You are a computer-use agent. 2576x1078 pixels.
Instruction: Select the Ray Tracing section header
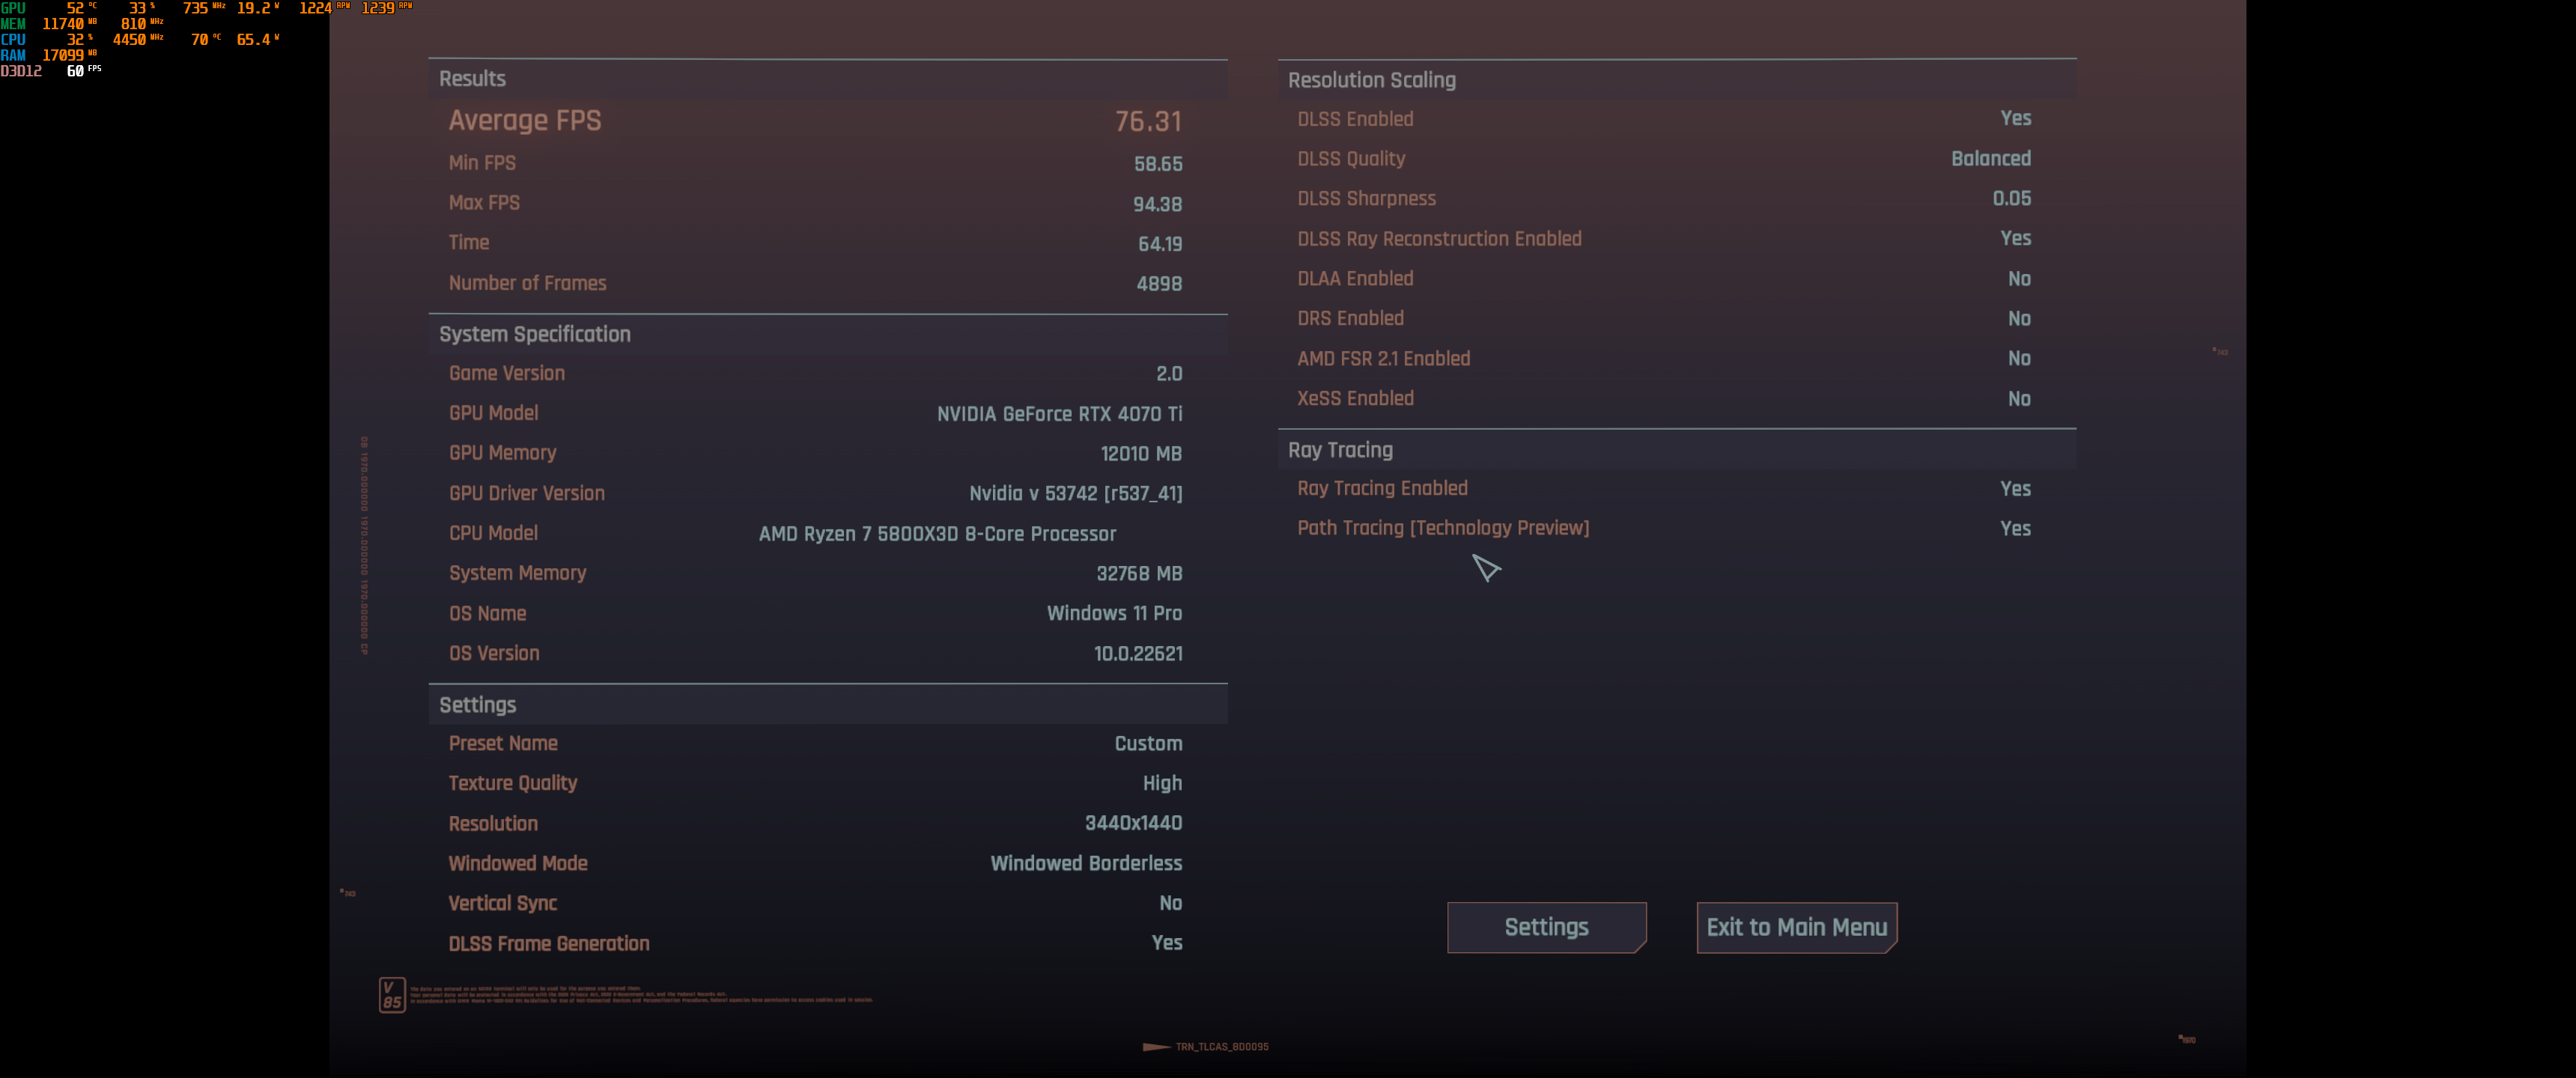[x=1341, y=449]
